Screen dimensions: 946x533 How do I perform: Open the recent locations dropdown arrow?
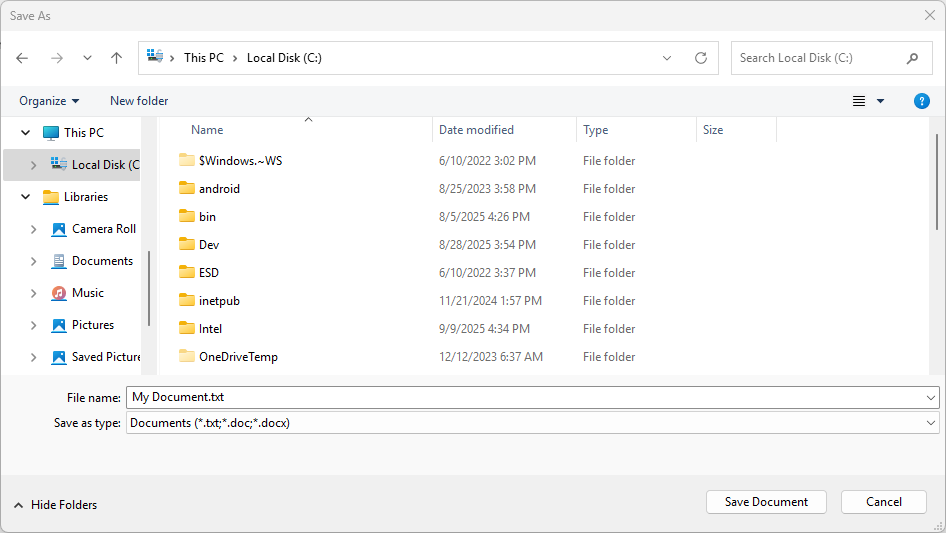coord(87,58)
